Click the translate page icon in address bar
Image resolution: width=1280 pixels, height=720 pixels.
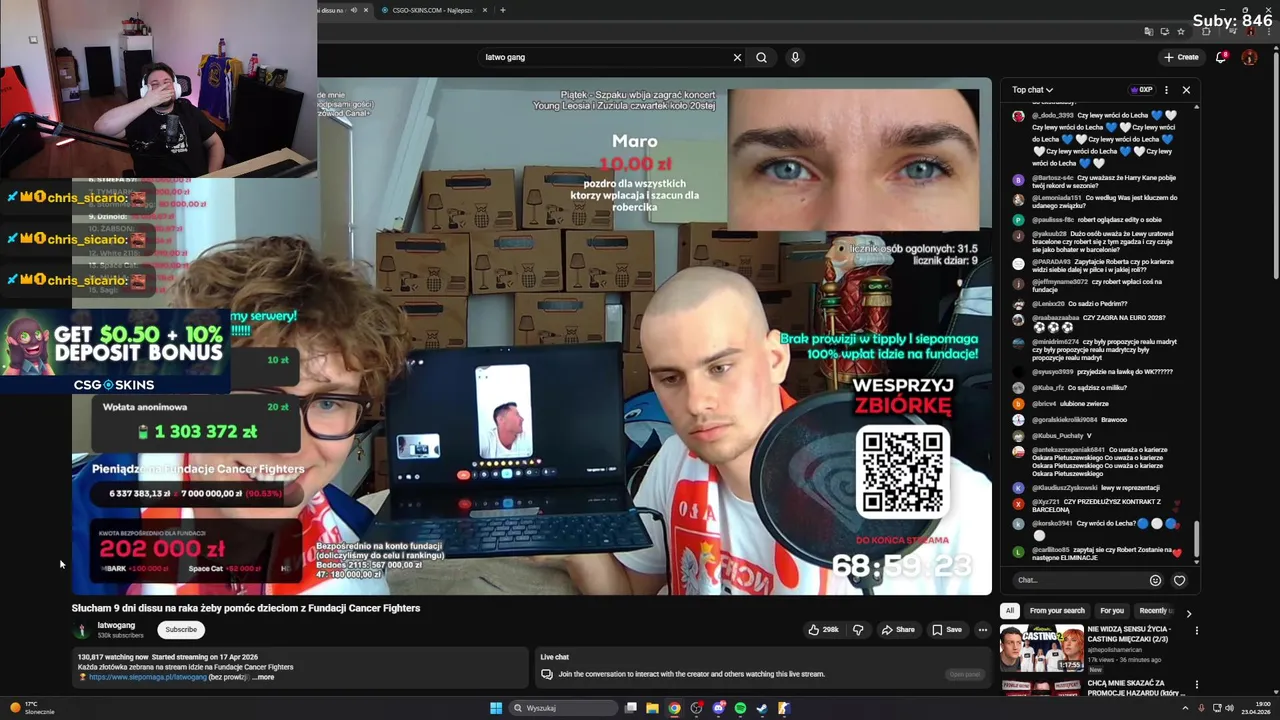[x=1149, y=31]
